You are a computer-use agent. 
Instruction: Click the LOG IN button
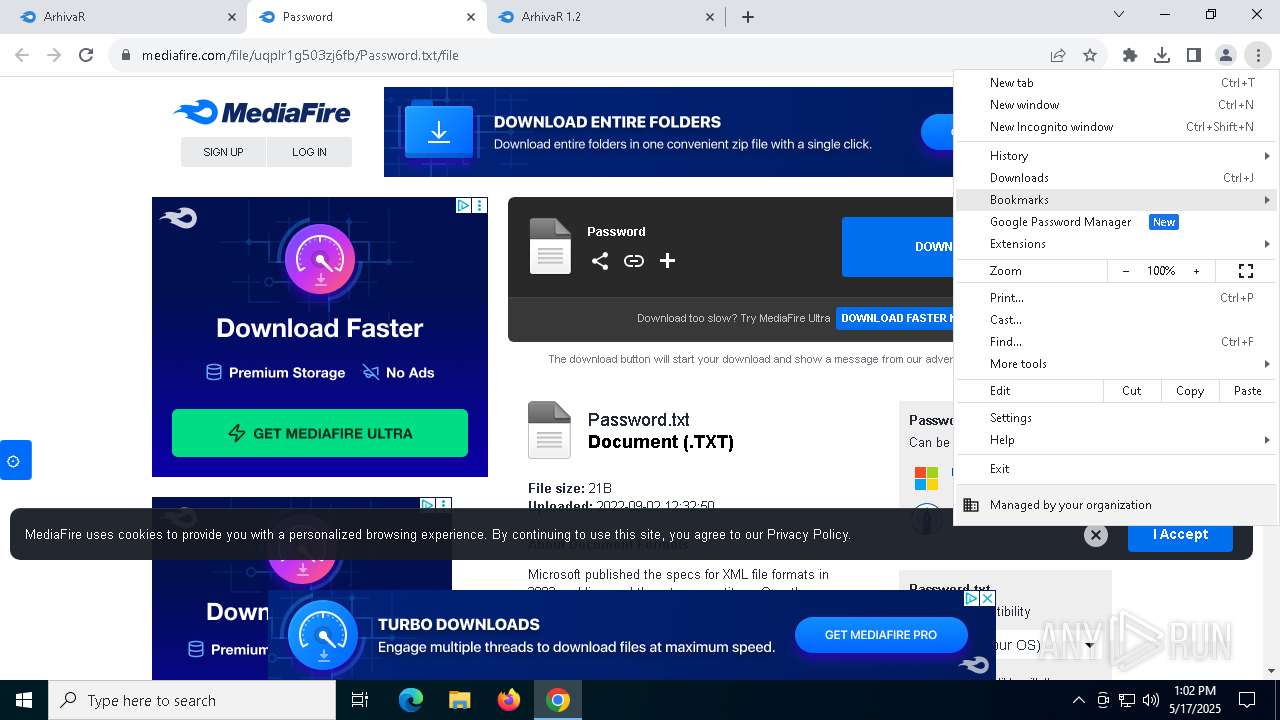[x=309, y=152]
